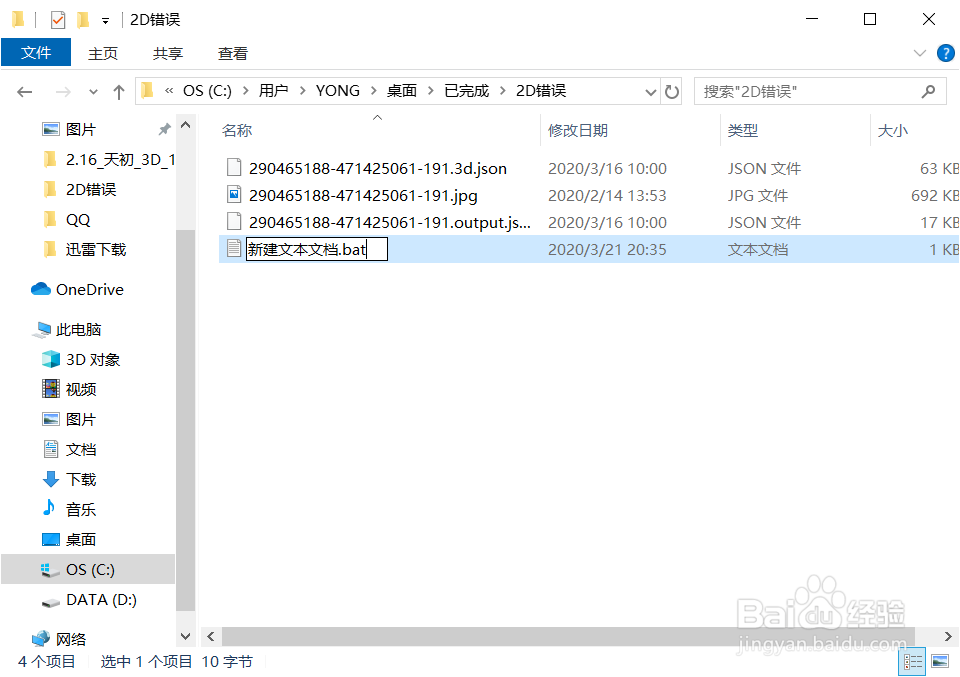Click 已完成 in the address breadcrumb

(467, 91)
